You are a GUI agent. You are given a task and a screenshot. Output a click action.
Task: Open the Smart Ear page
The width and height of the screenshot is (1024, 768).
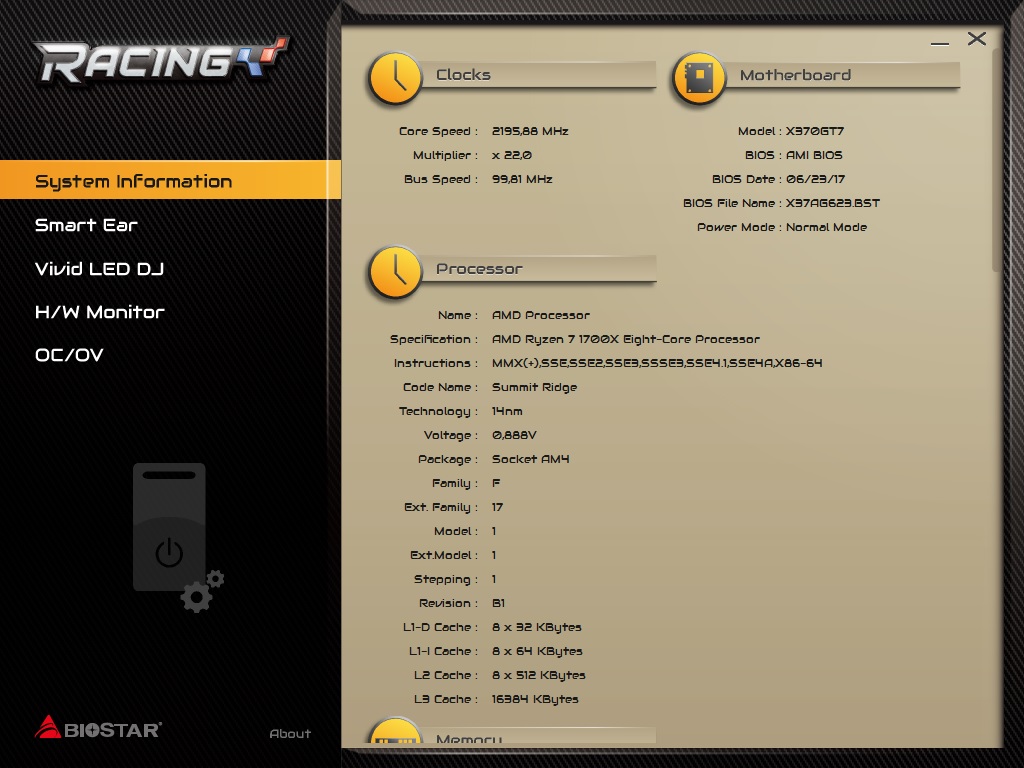pyautogui.click(x=86, y=225)
